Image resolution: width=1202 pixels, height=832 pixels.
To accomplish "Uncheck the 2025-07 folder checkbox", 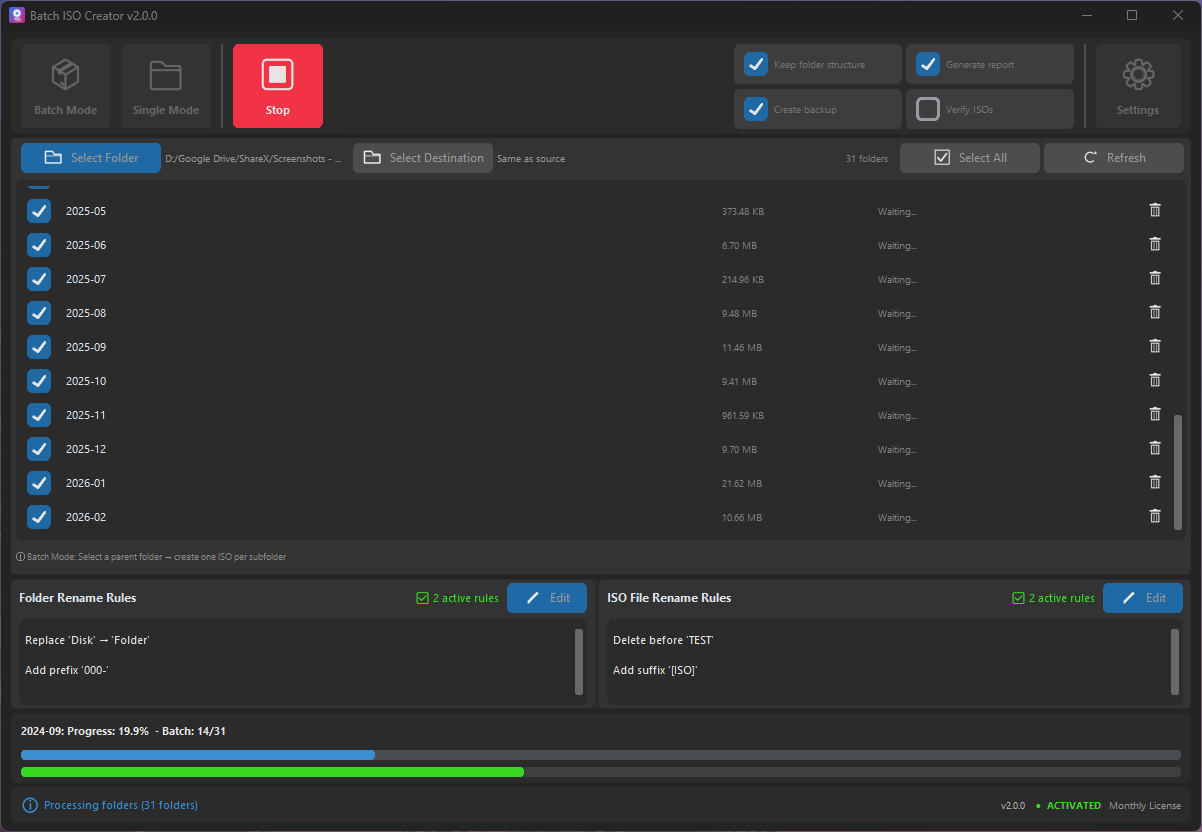I will pyautogui.click(x=38, y=279).
